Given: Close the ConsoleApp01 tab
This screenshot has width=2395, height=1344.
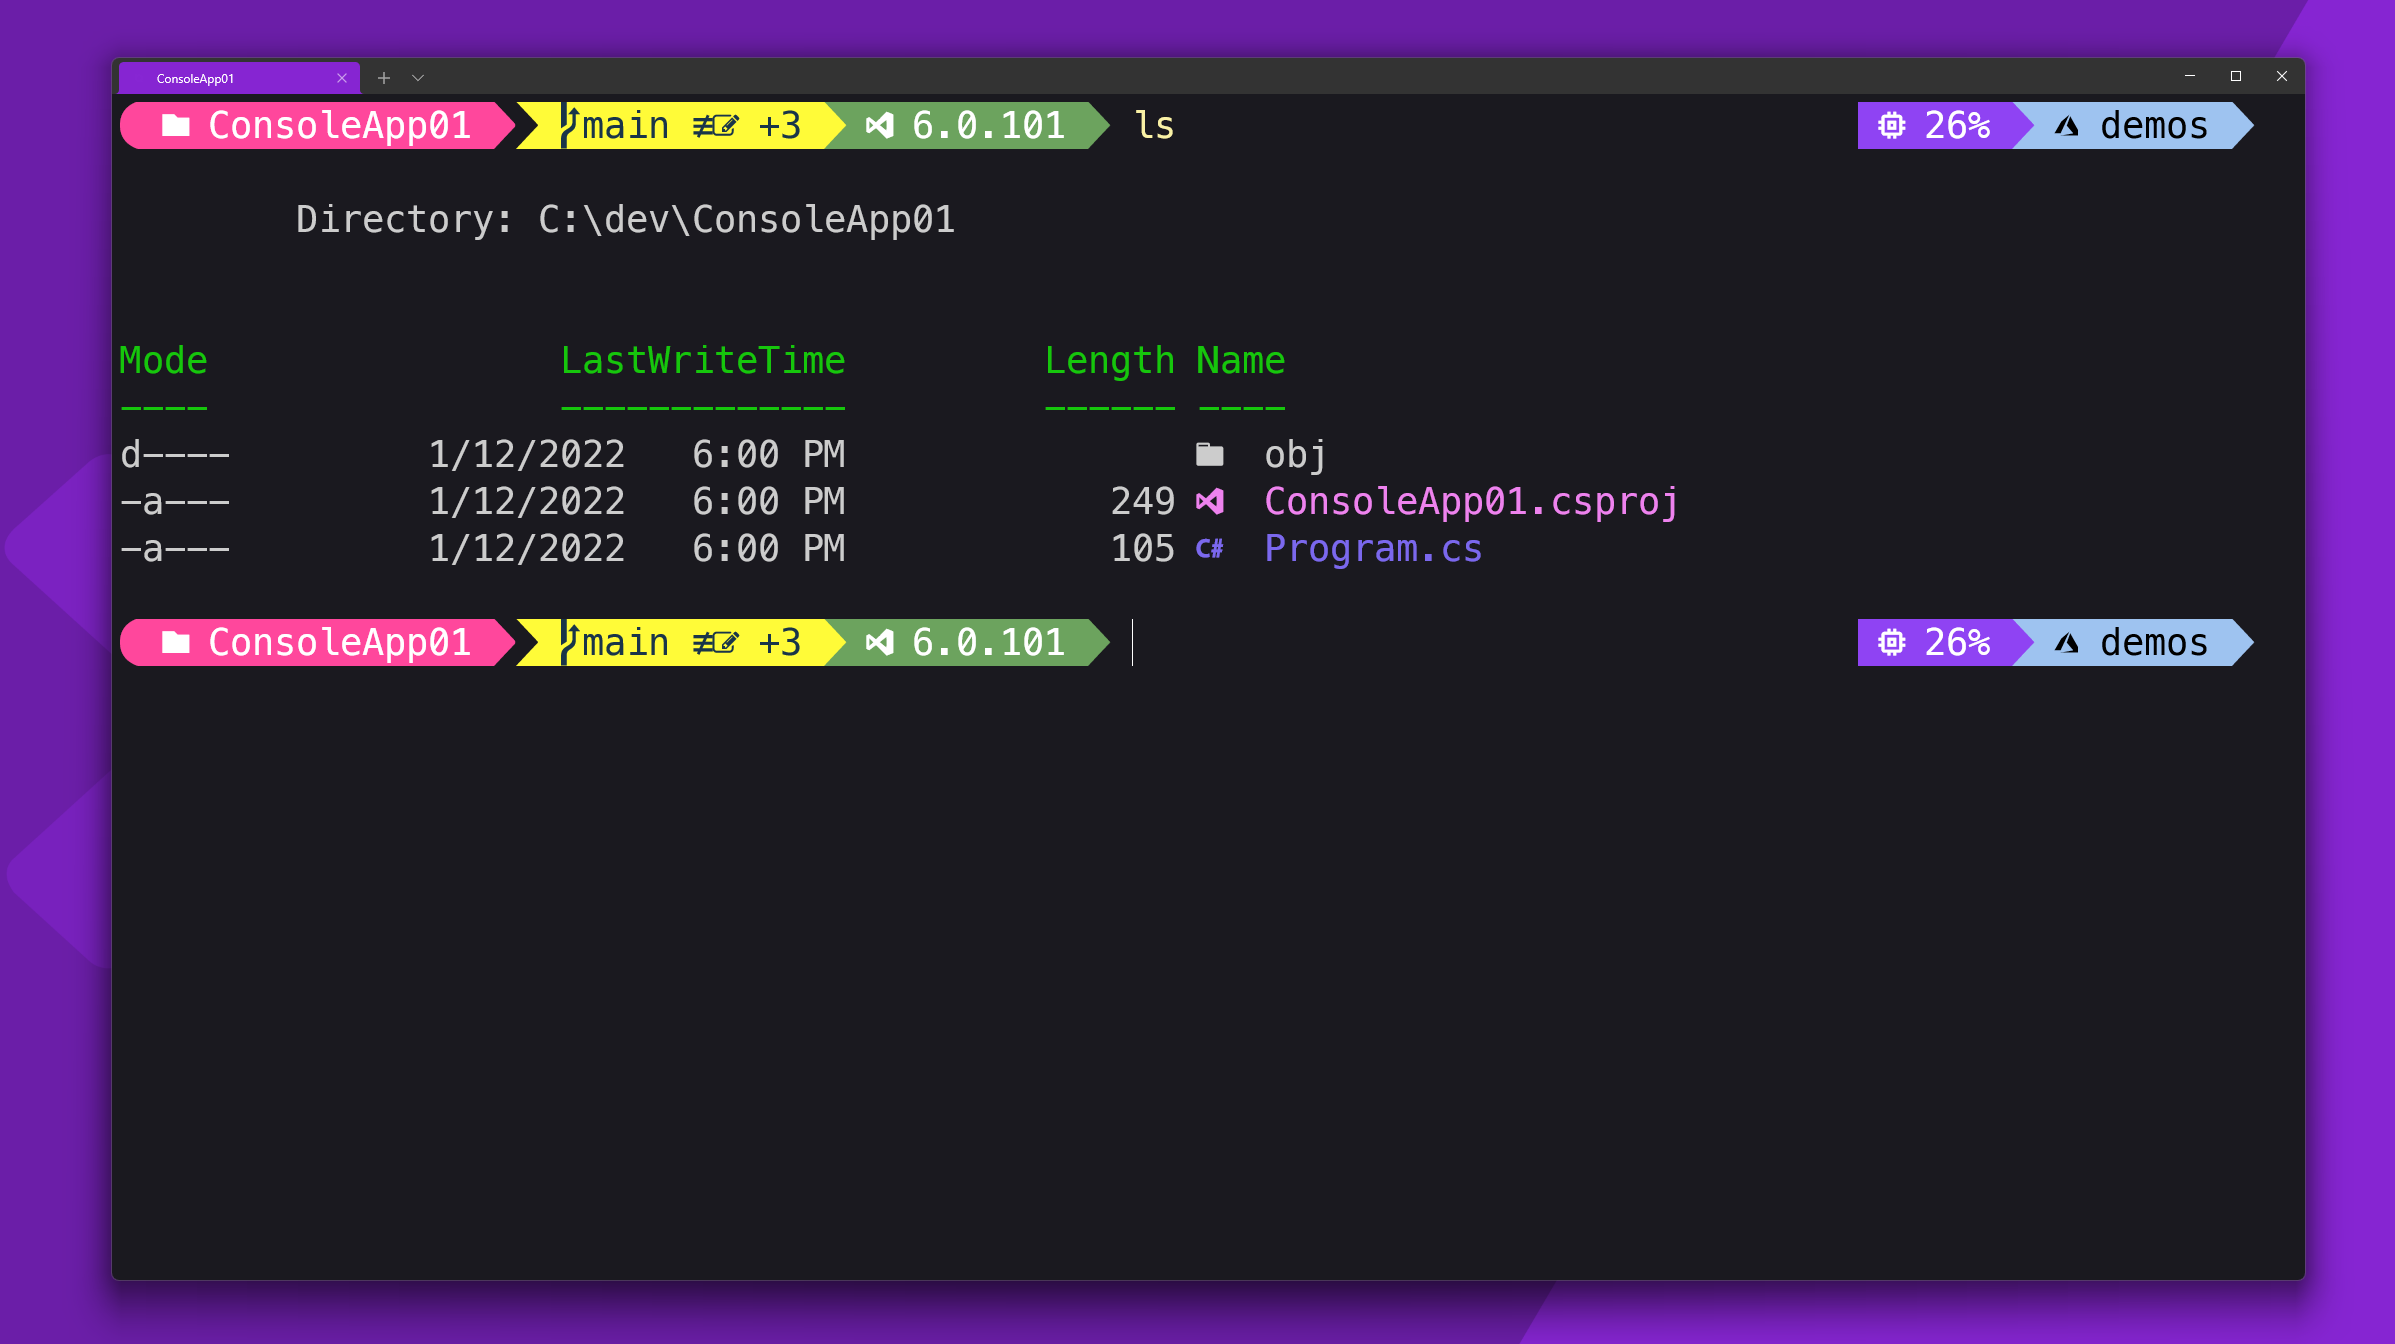Looking at the screenshot, I should coord(342,78).
